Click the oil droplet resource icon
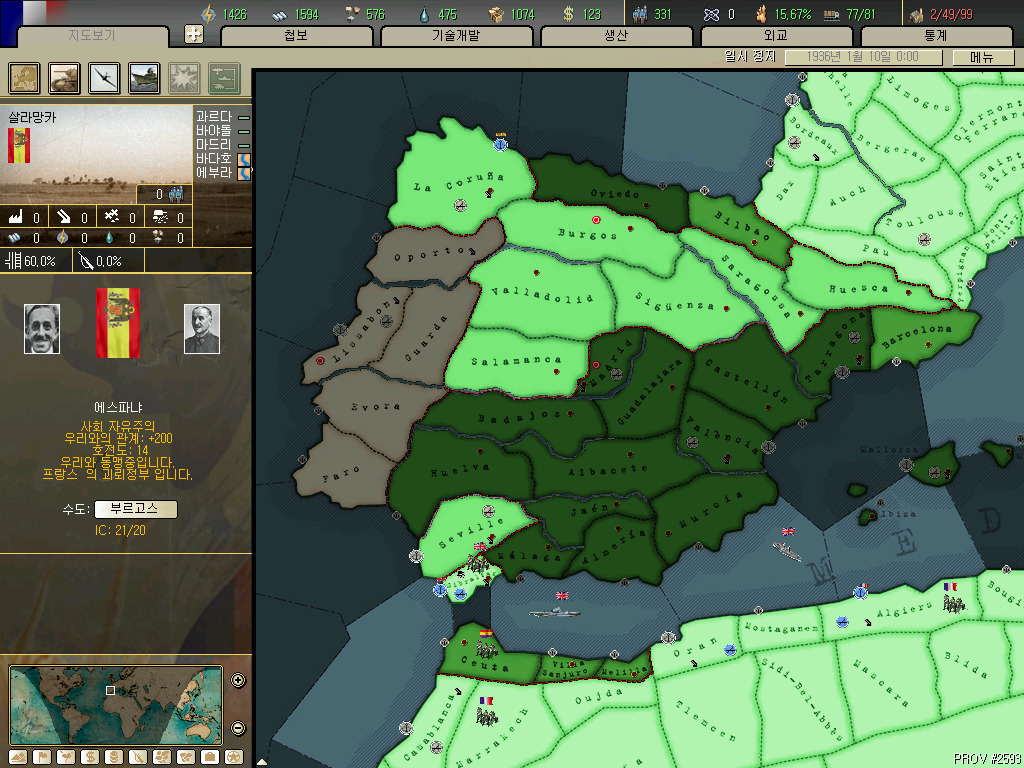 point(424,14)
